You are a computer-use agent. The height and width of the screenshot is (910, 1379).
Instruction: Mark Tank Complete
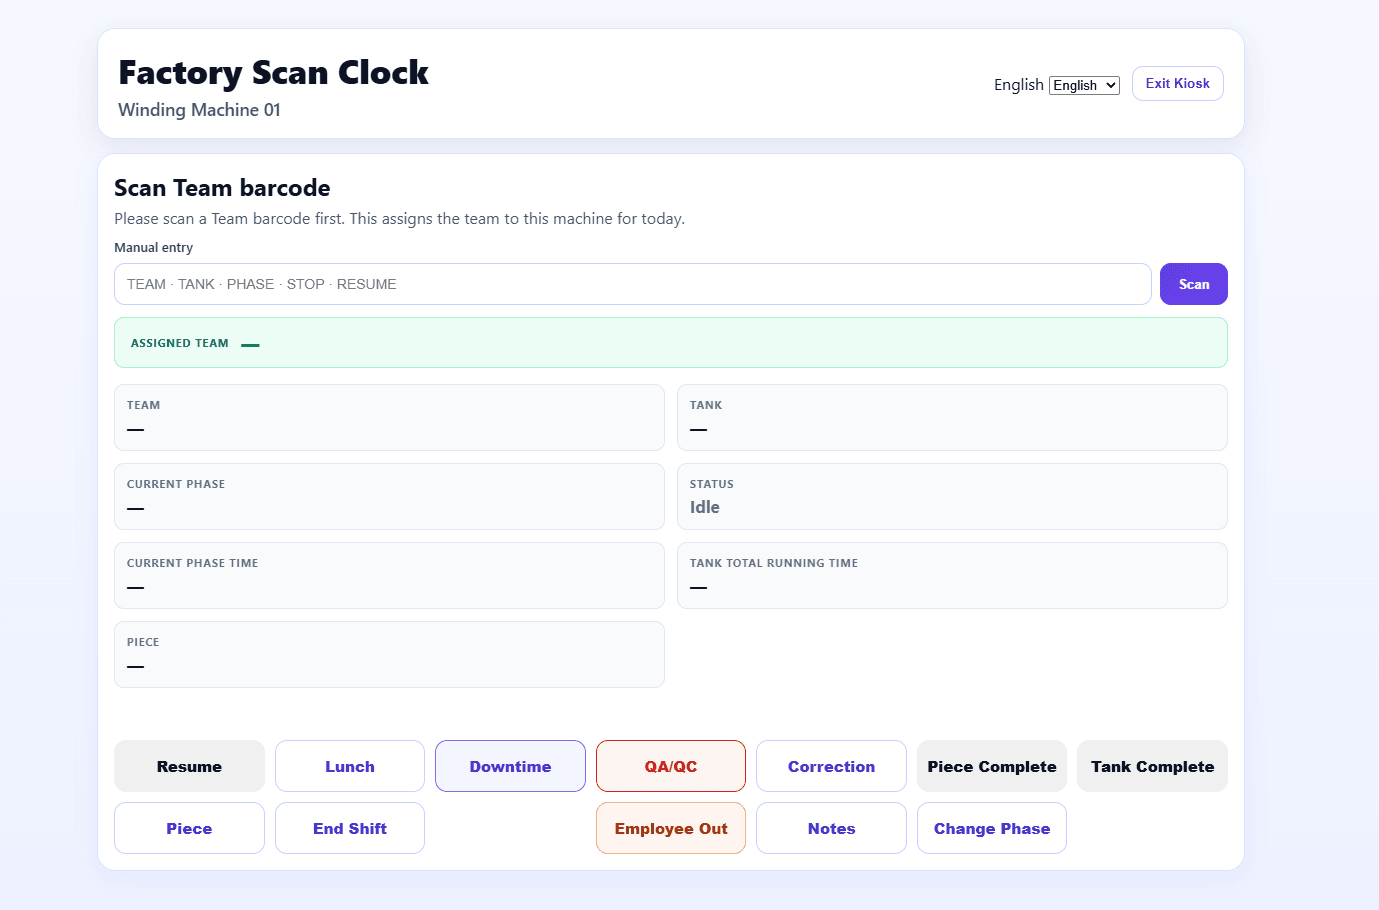1152,766
